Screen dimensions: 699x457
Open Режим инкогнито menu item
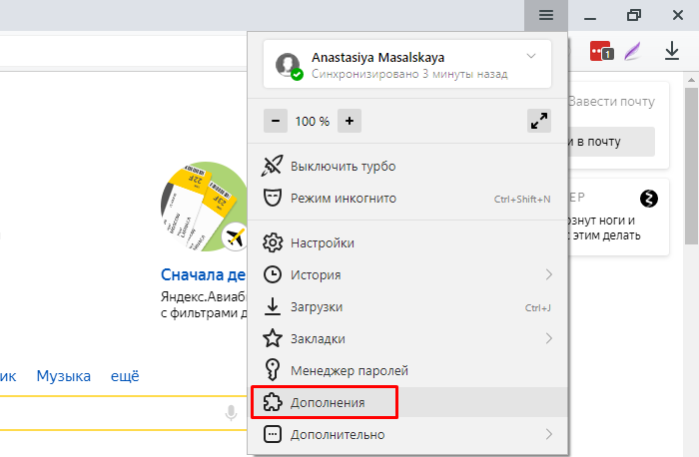tap(407, 198)
